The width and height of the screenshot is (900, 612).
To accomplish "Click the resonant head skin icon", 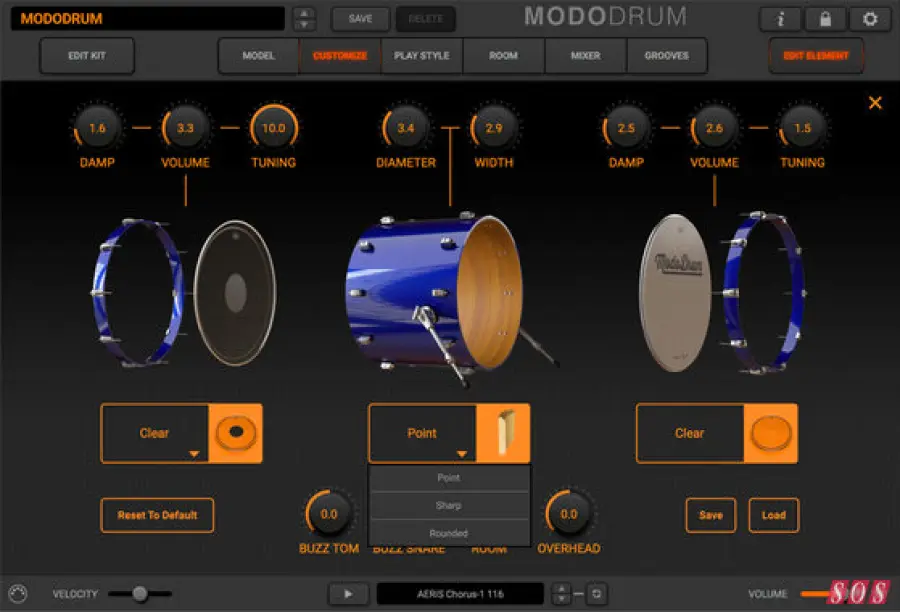I will point(771,433).
